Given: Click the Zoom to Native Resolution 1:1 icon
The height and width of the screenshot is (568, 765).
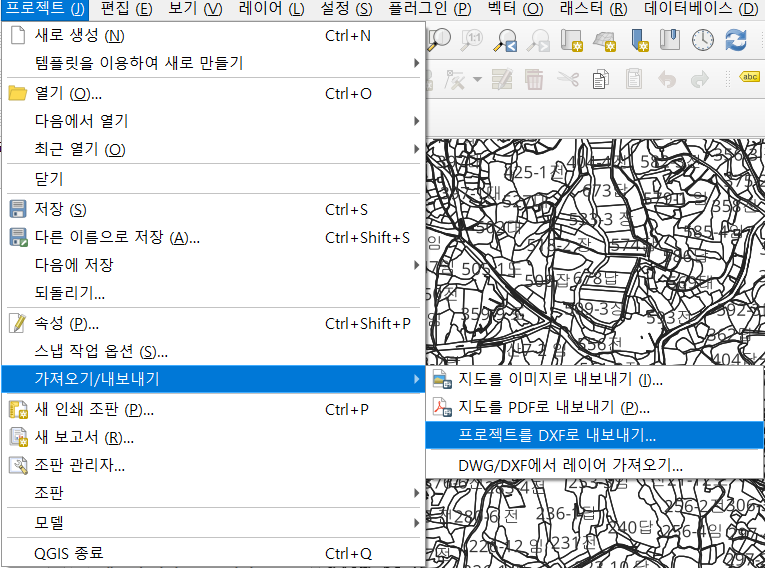Looking at the screenshot, I should pos(472,40).
